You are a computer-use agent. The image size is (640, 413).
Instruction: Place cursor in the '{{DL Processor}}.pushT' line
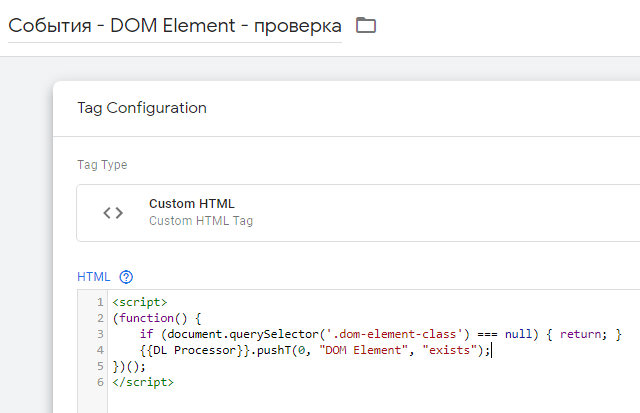tap(315, 350)
